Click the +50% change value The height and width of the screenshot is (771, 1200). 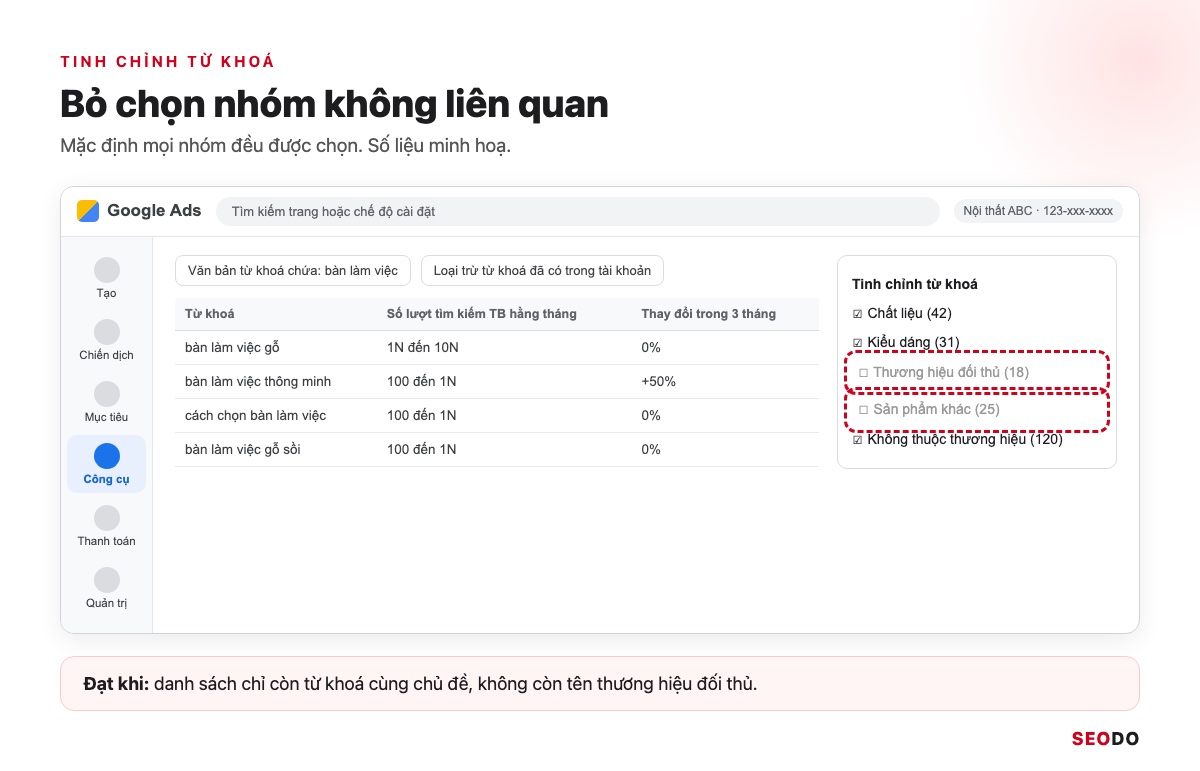659,382
